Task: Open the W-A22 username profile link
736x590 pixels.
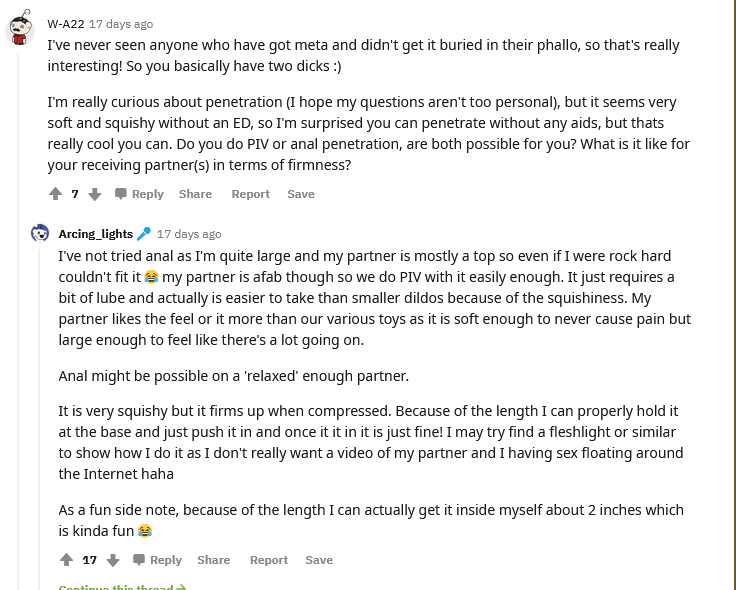Action: [x=65, y=23]
